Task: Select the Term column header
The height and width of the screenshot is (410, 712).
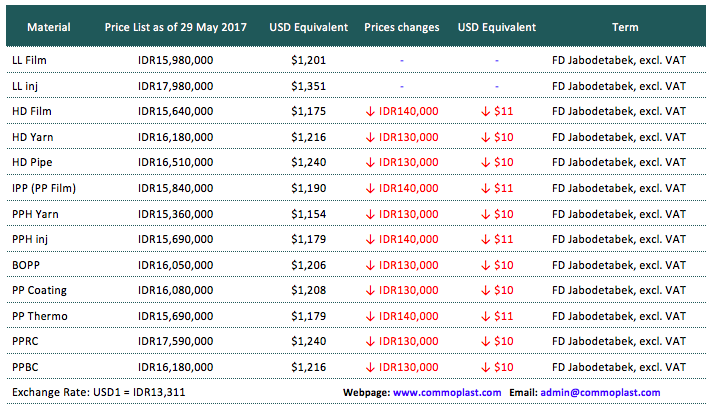Action: (618, 27)
